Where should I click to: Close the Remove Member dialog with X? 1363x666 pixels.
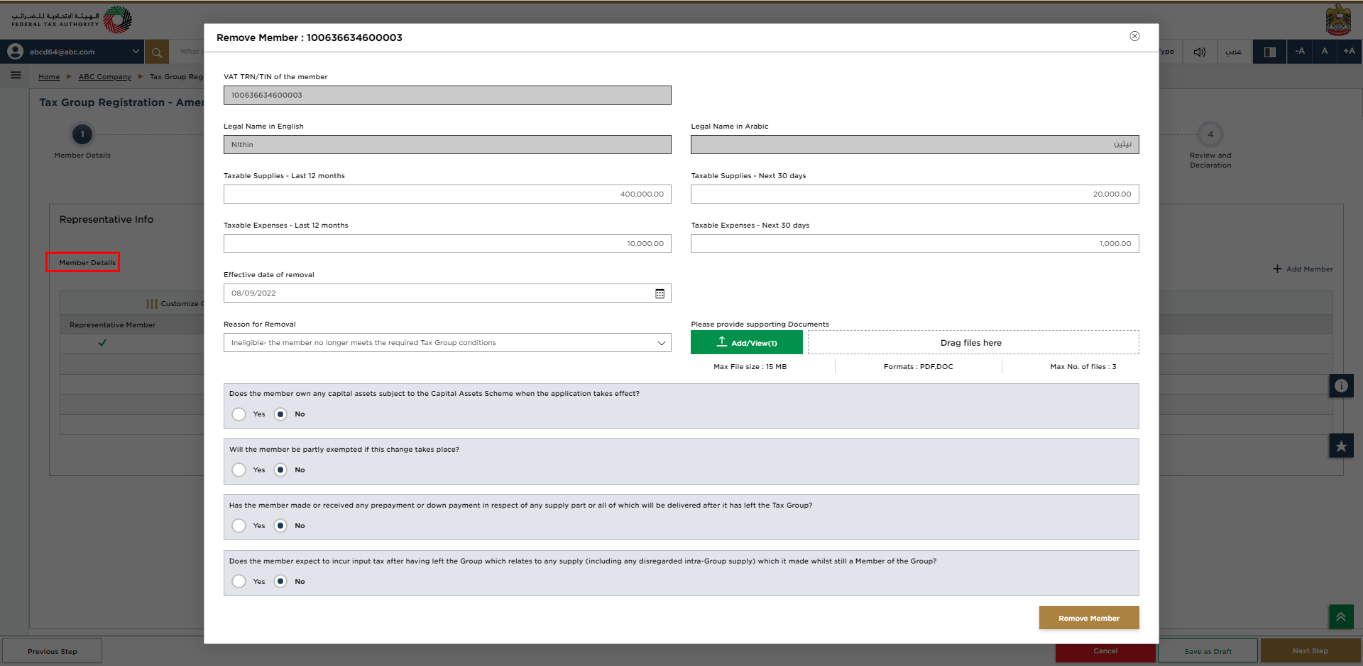(1134, 36)
